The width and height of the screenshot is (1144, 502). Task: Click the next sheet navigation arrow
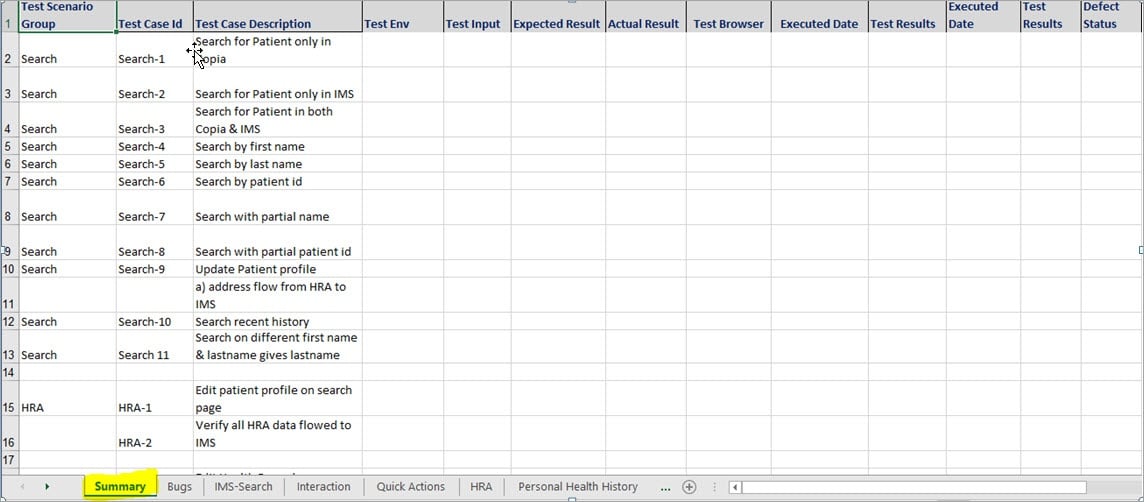47,487
